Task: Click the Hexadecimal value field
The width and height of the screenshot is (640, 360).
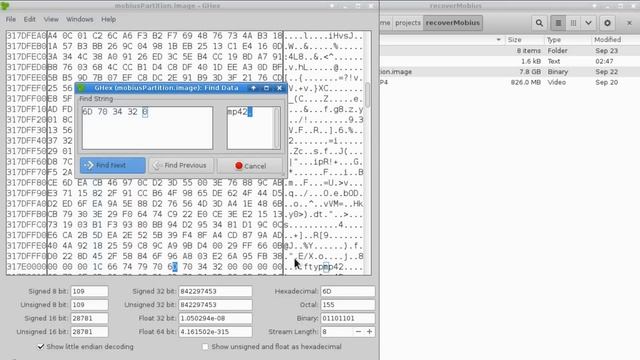Action: click(x=348, y=291)
